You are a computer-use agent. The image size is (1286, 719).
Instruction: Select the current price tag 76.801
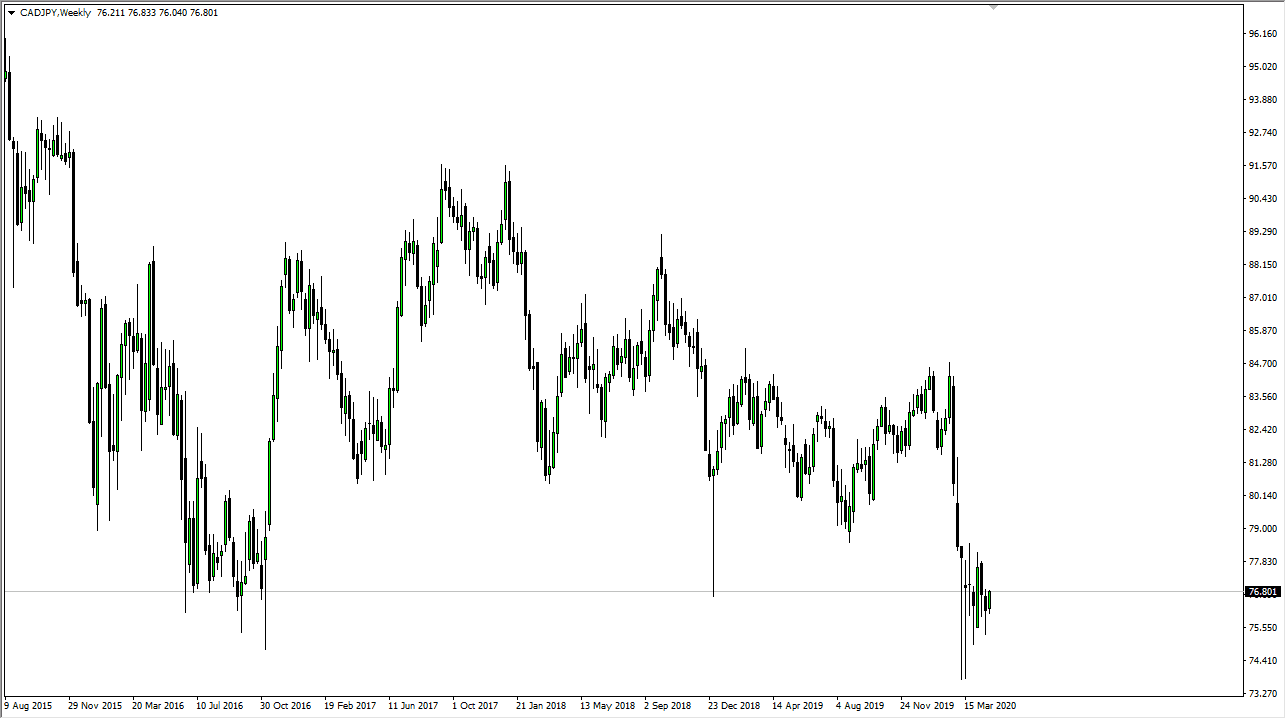pos(1262,591)
